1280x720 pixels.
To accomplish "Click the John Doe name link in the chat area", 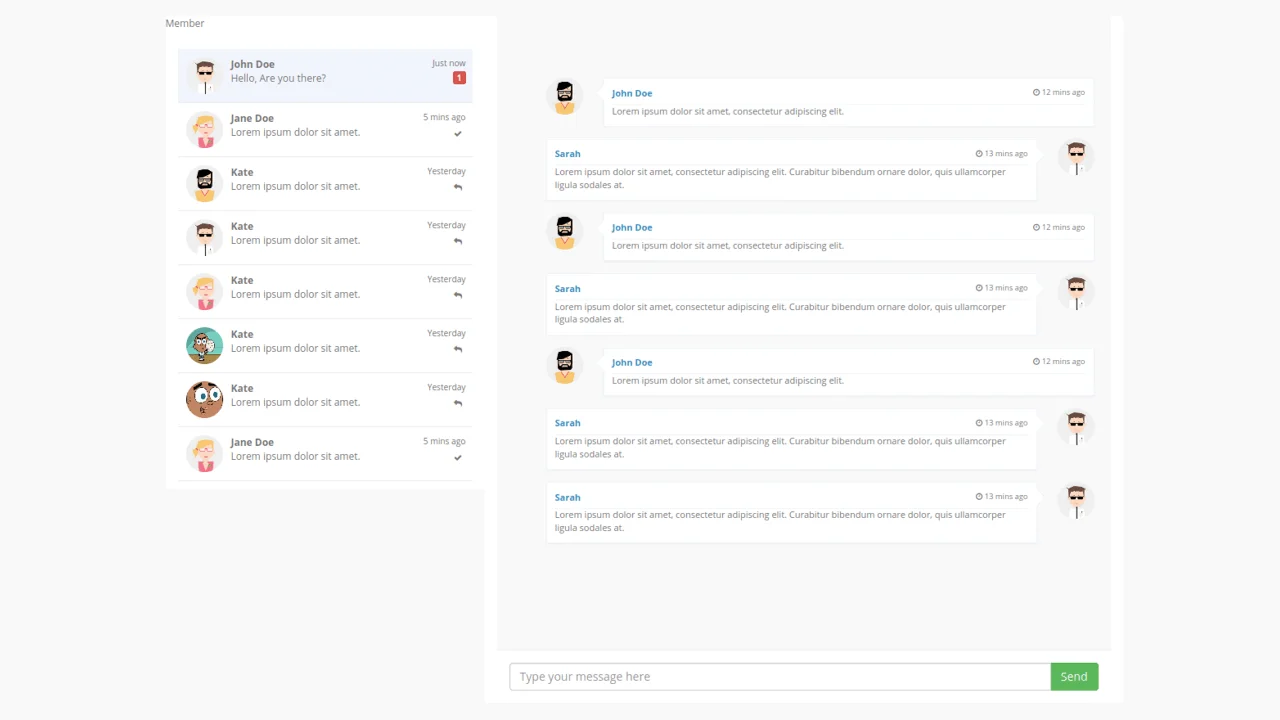I will pos(631,93).
